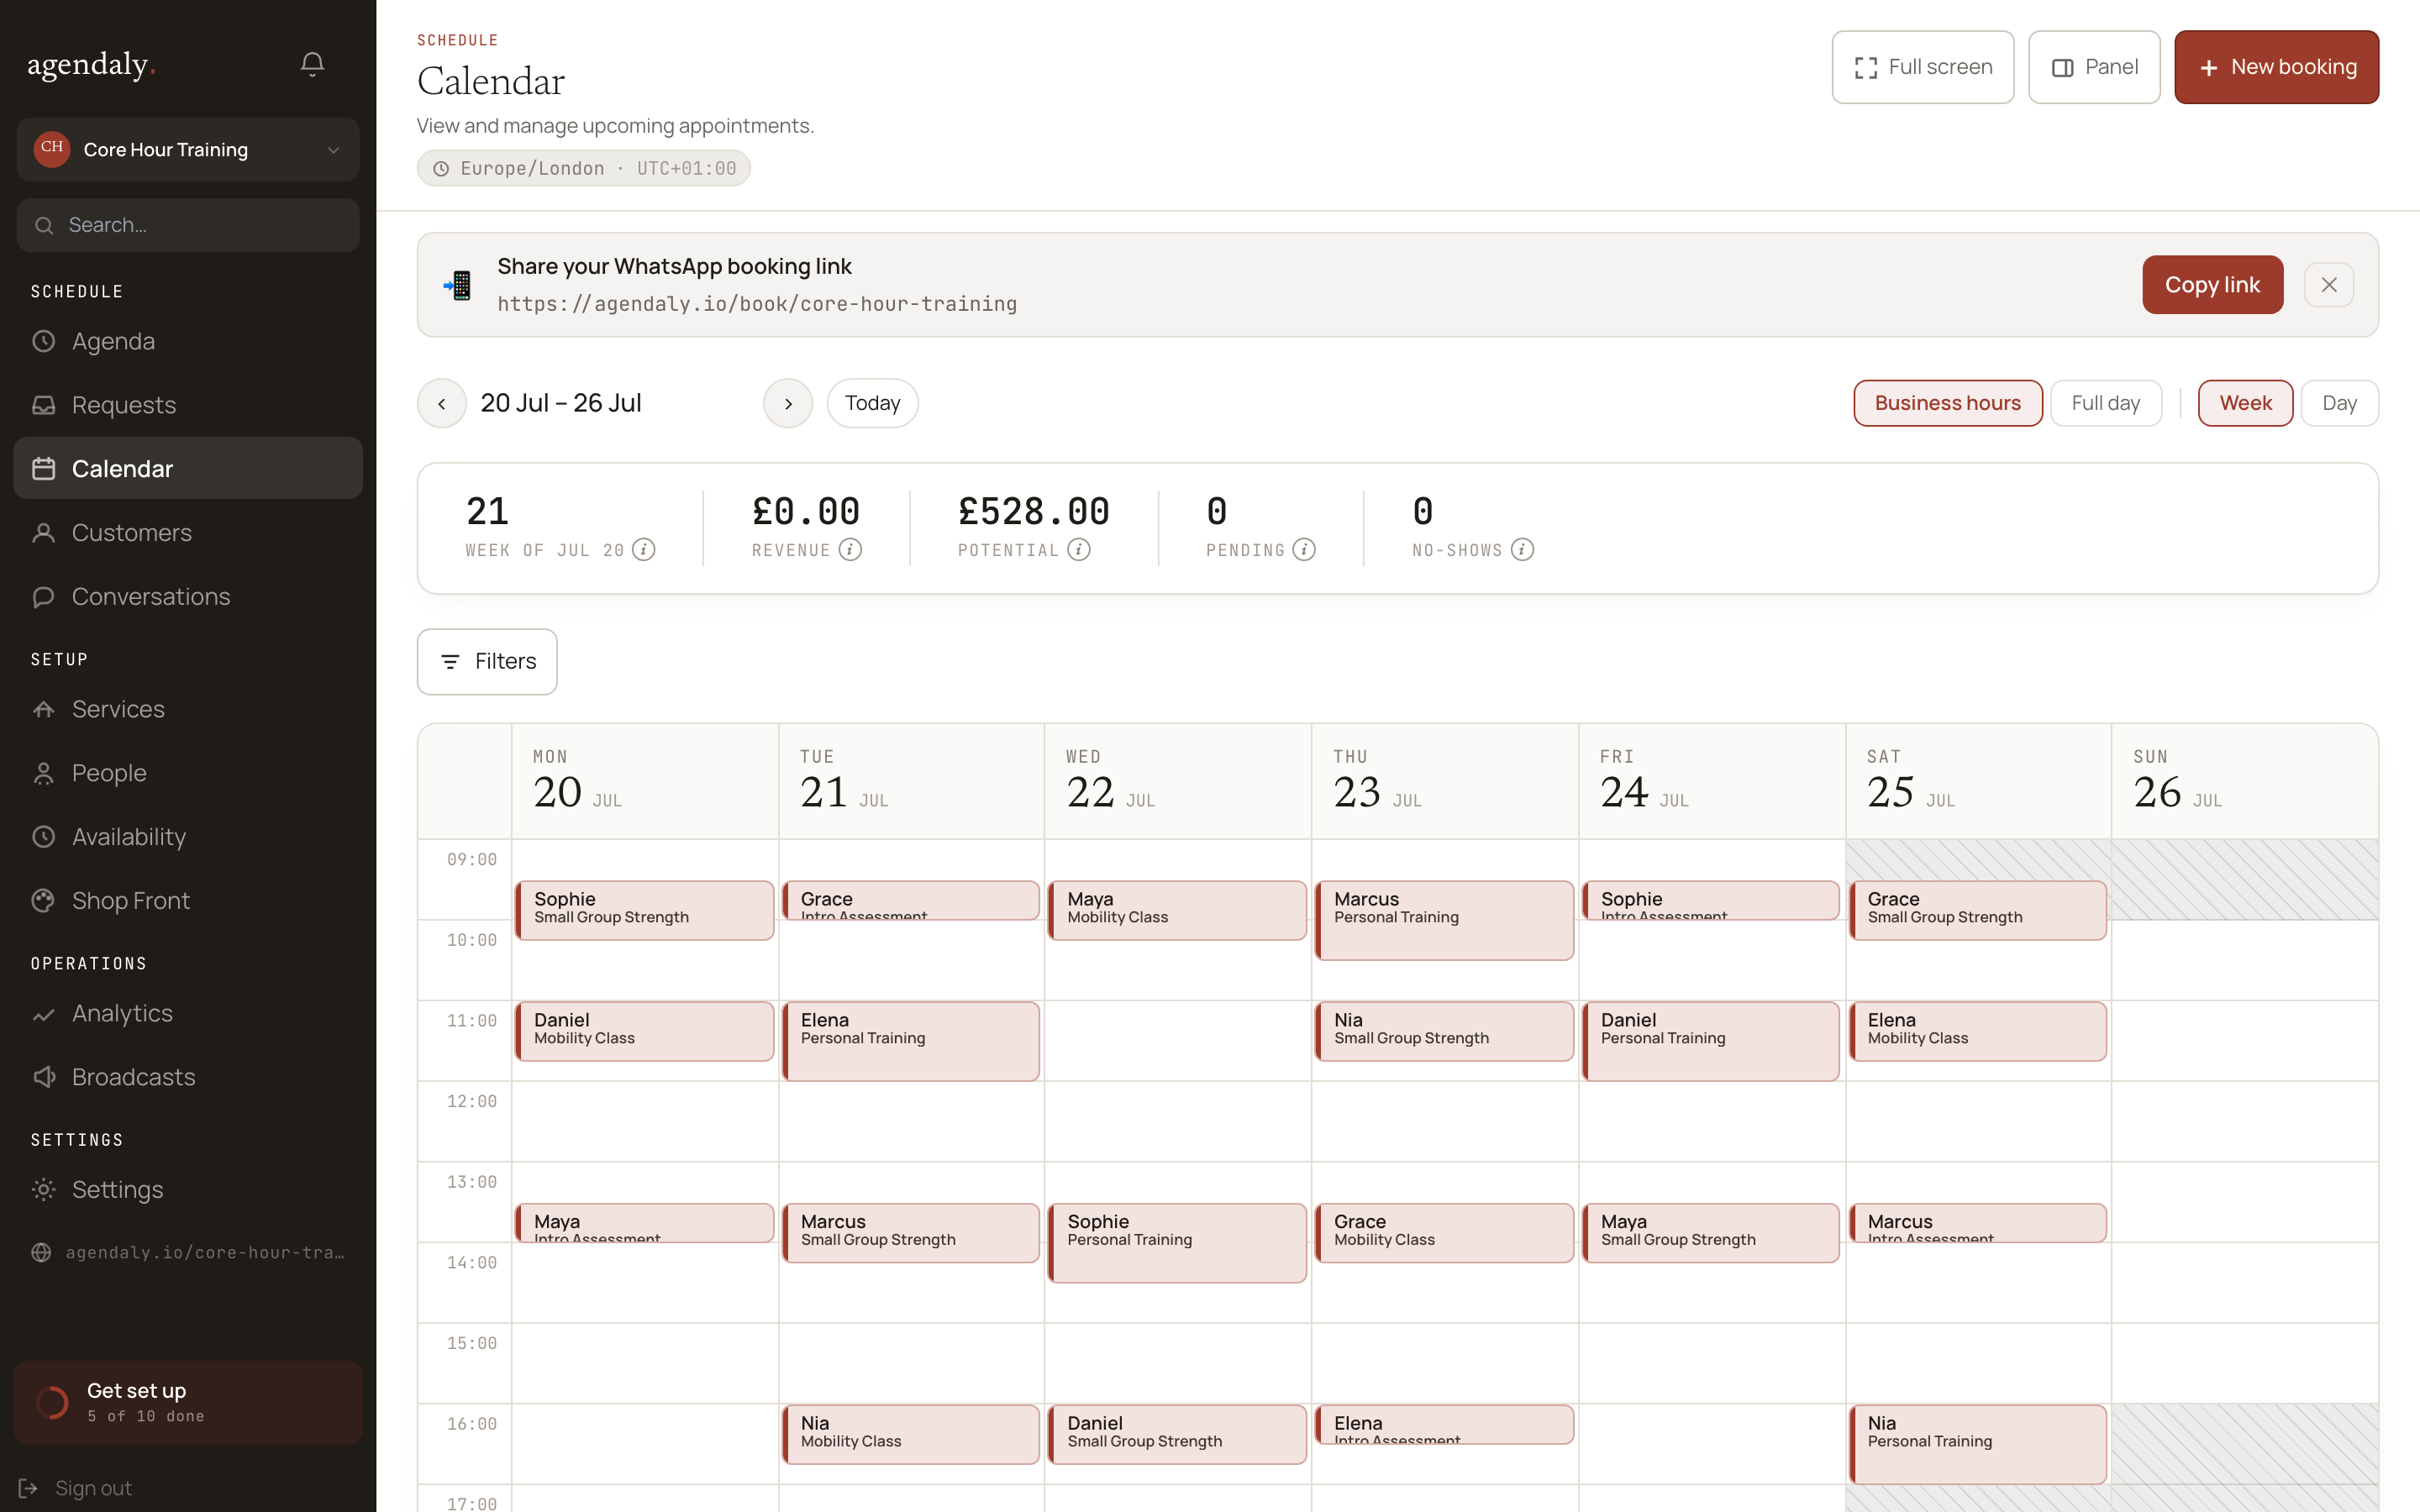This screenshot has height=1512, width=2420.
Task: Open Marcus Personal Training on Thursday
Action: pyautogui.click(x=1444, y=920)
